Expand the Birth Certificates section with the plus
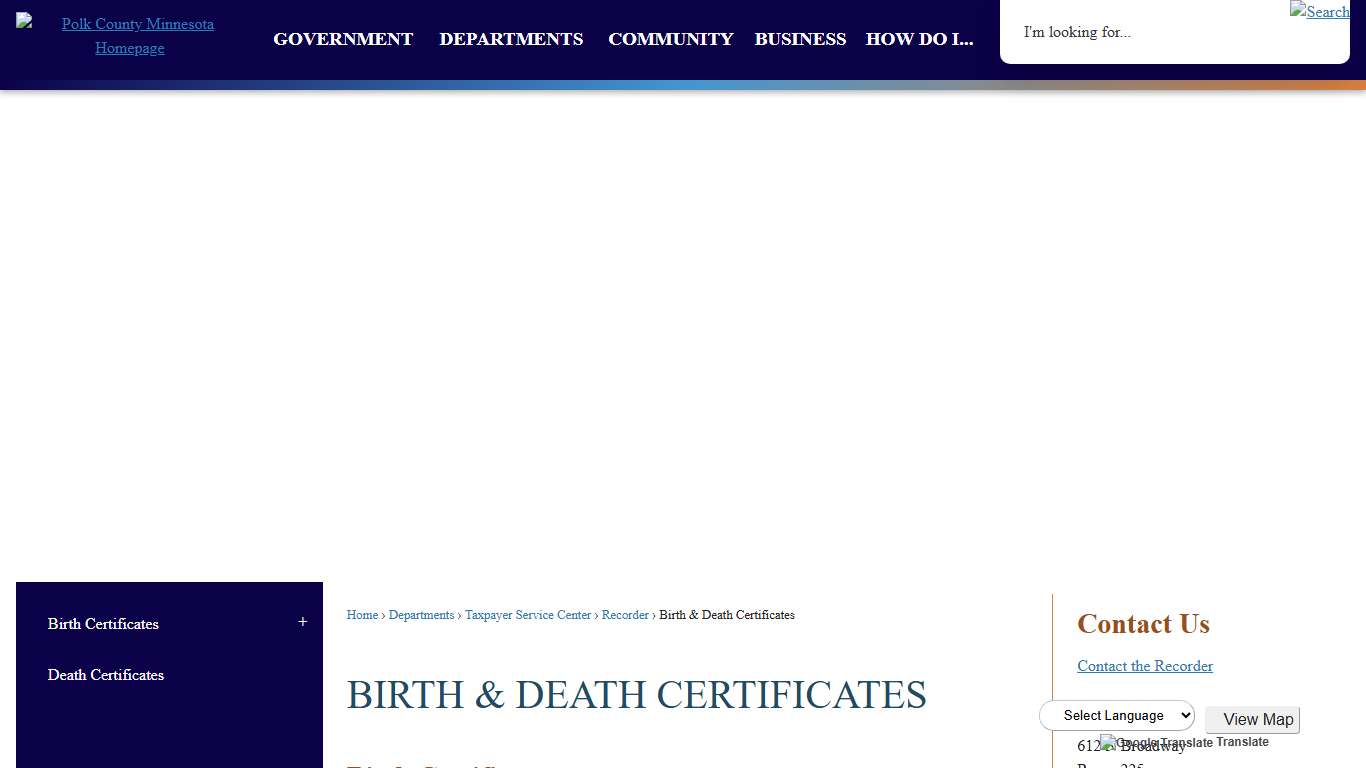The height and width of the screenshot is (768, 1366). coord(302,621)
